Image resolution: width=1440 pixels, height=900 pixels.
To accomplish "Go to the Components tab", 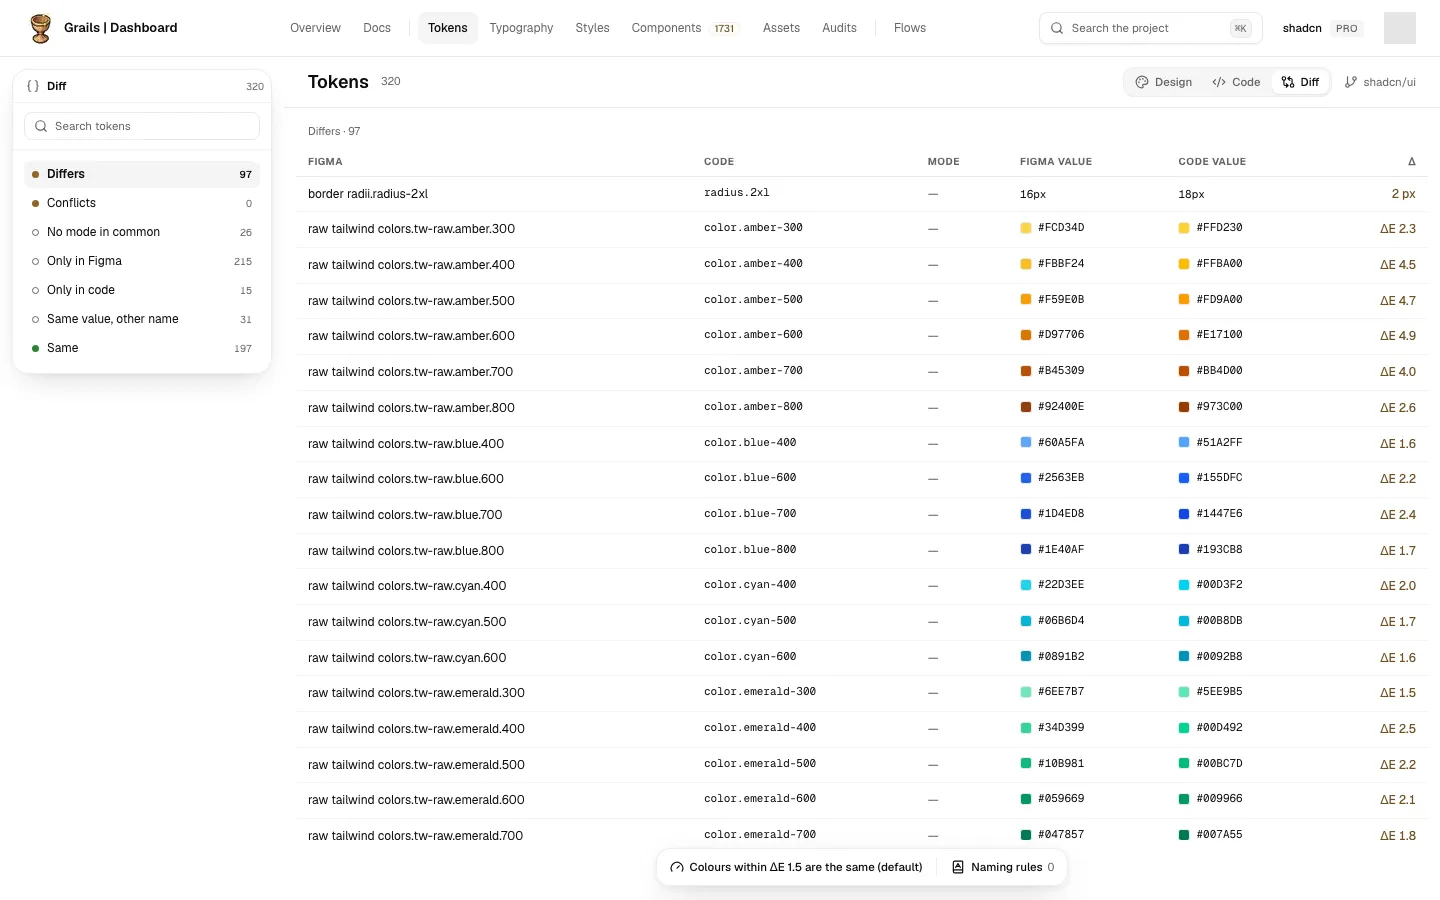I will point(685,28).
